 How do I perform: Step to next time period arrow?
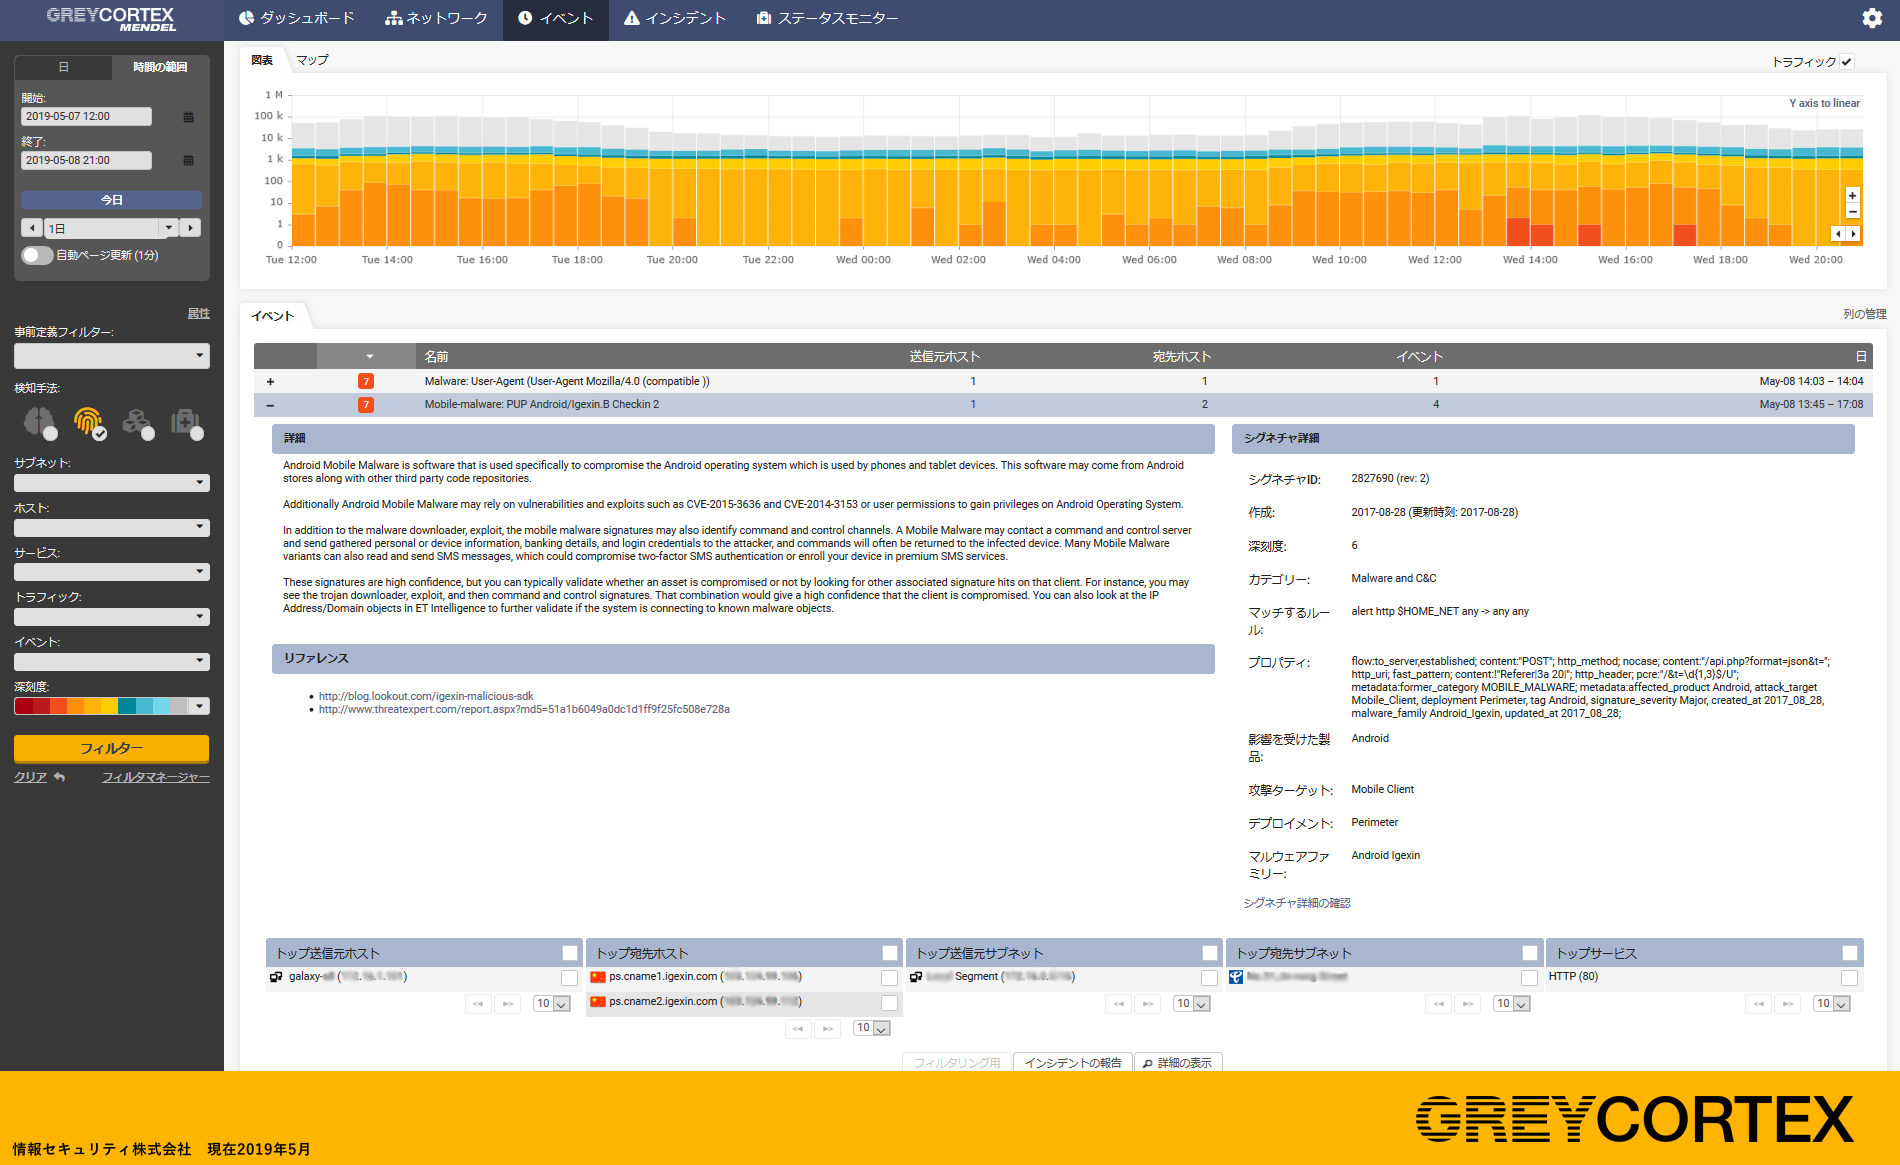click(x=191, y=228)
